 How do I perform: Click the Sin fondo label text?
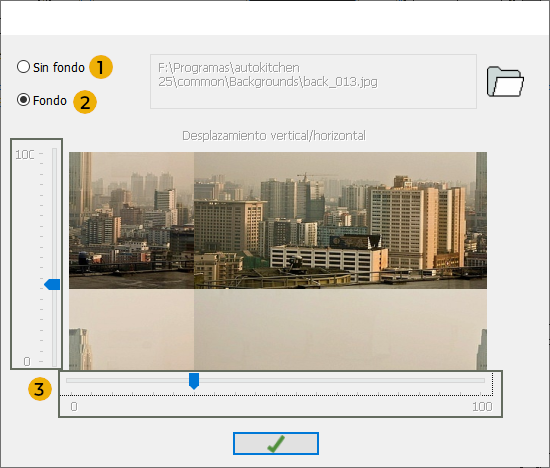tap(59, 67)
